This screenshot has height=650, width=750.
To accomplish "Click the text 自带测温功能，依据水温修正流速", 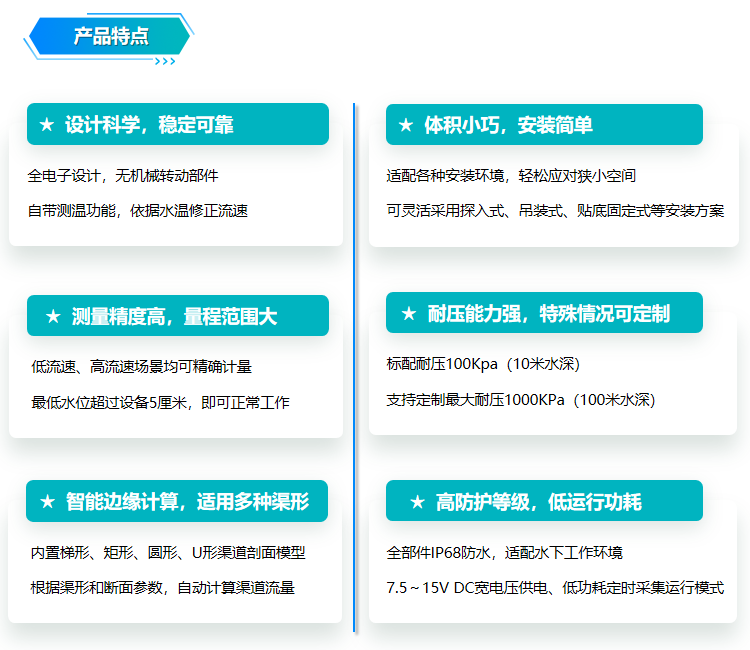I will 138,210.
